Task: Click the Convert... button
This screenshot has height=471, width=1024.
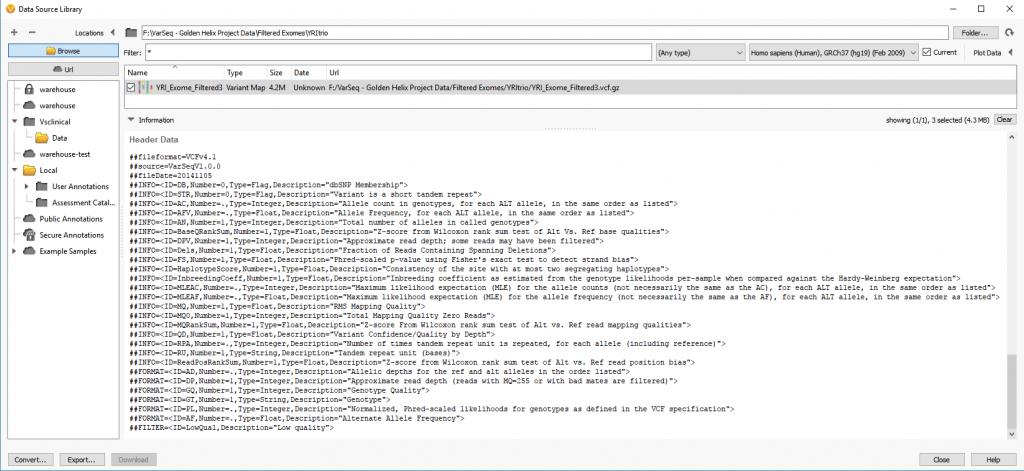Action: point(31,460)
